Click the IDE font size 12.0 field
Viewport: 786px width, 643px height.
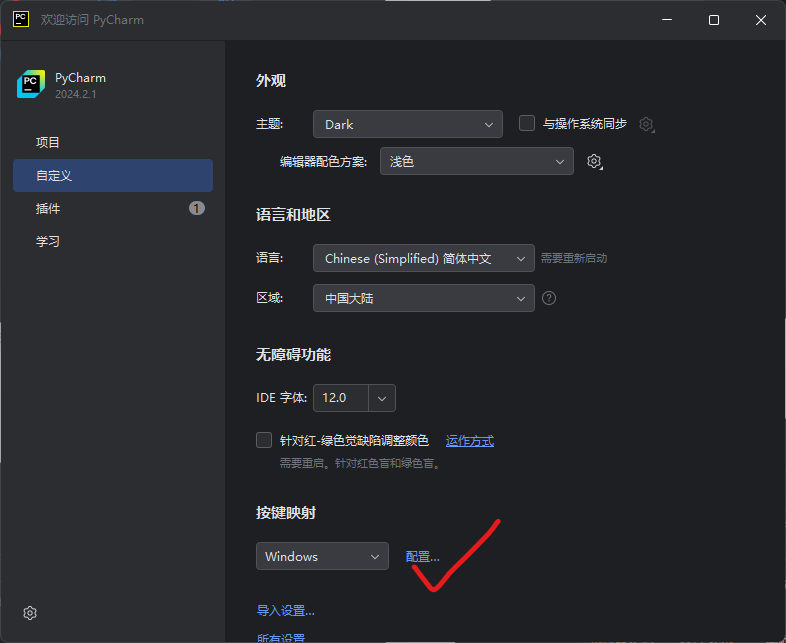coord(341,398)
